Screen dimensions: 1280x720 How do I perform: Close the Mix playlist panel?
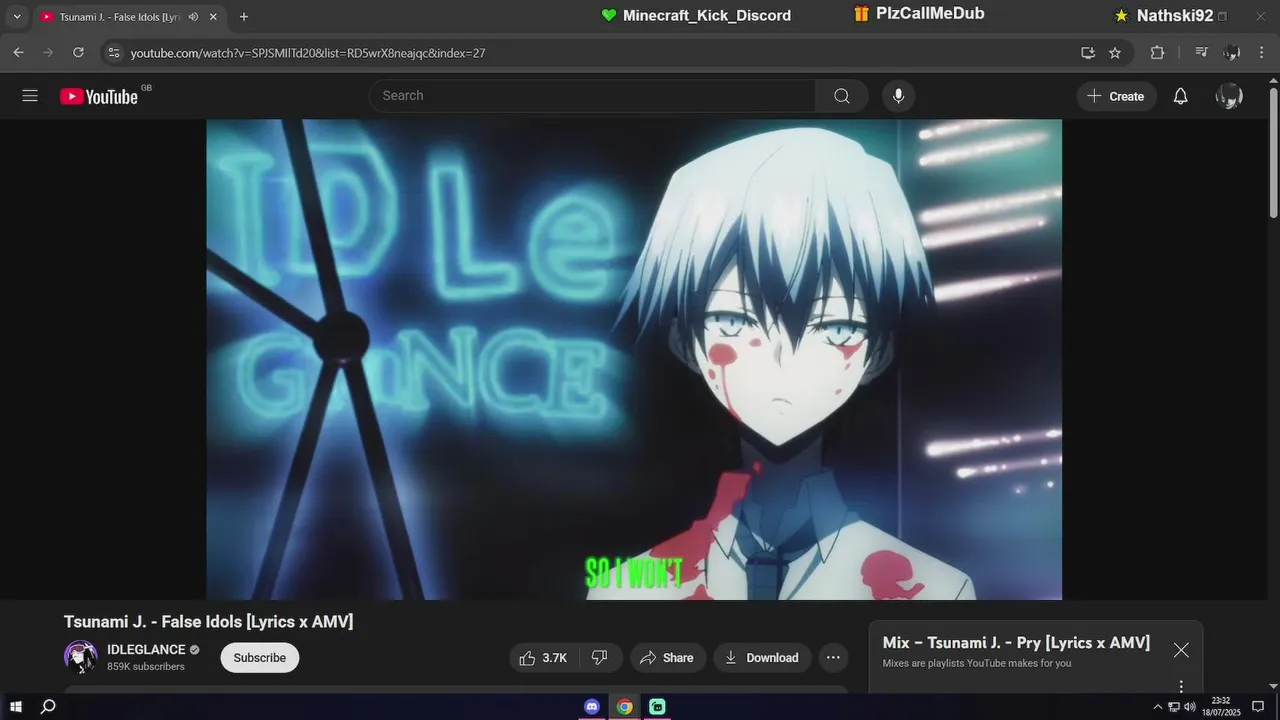pyautogui.click(x=1181, y=650)
